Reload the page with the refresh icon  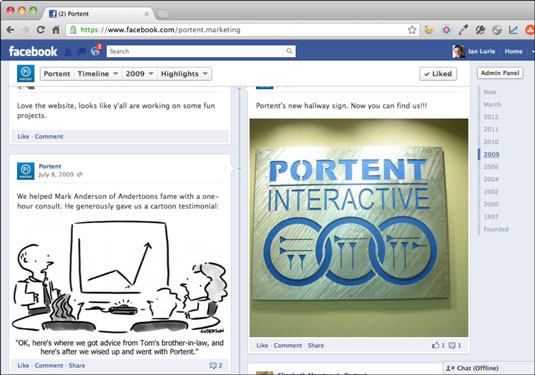click(41, 30)
